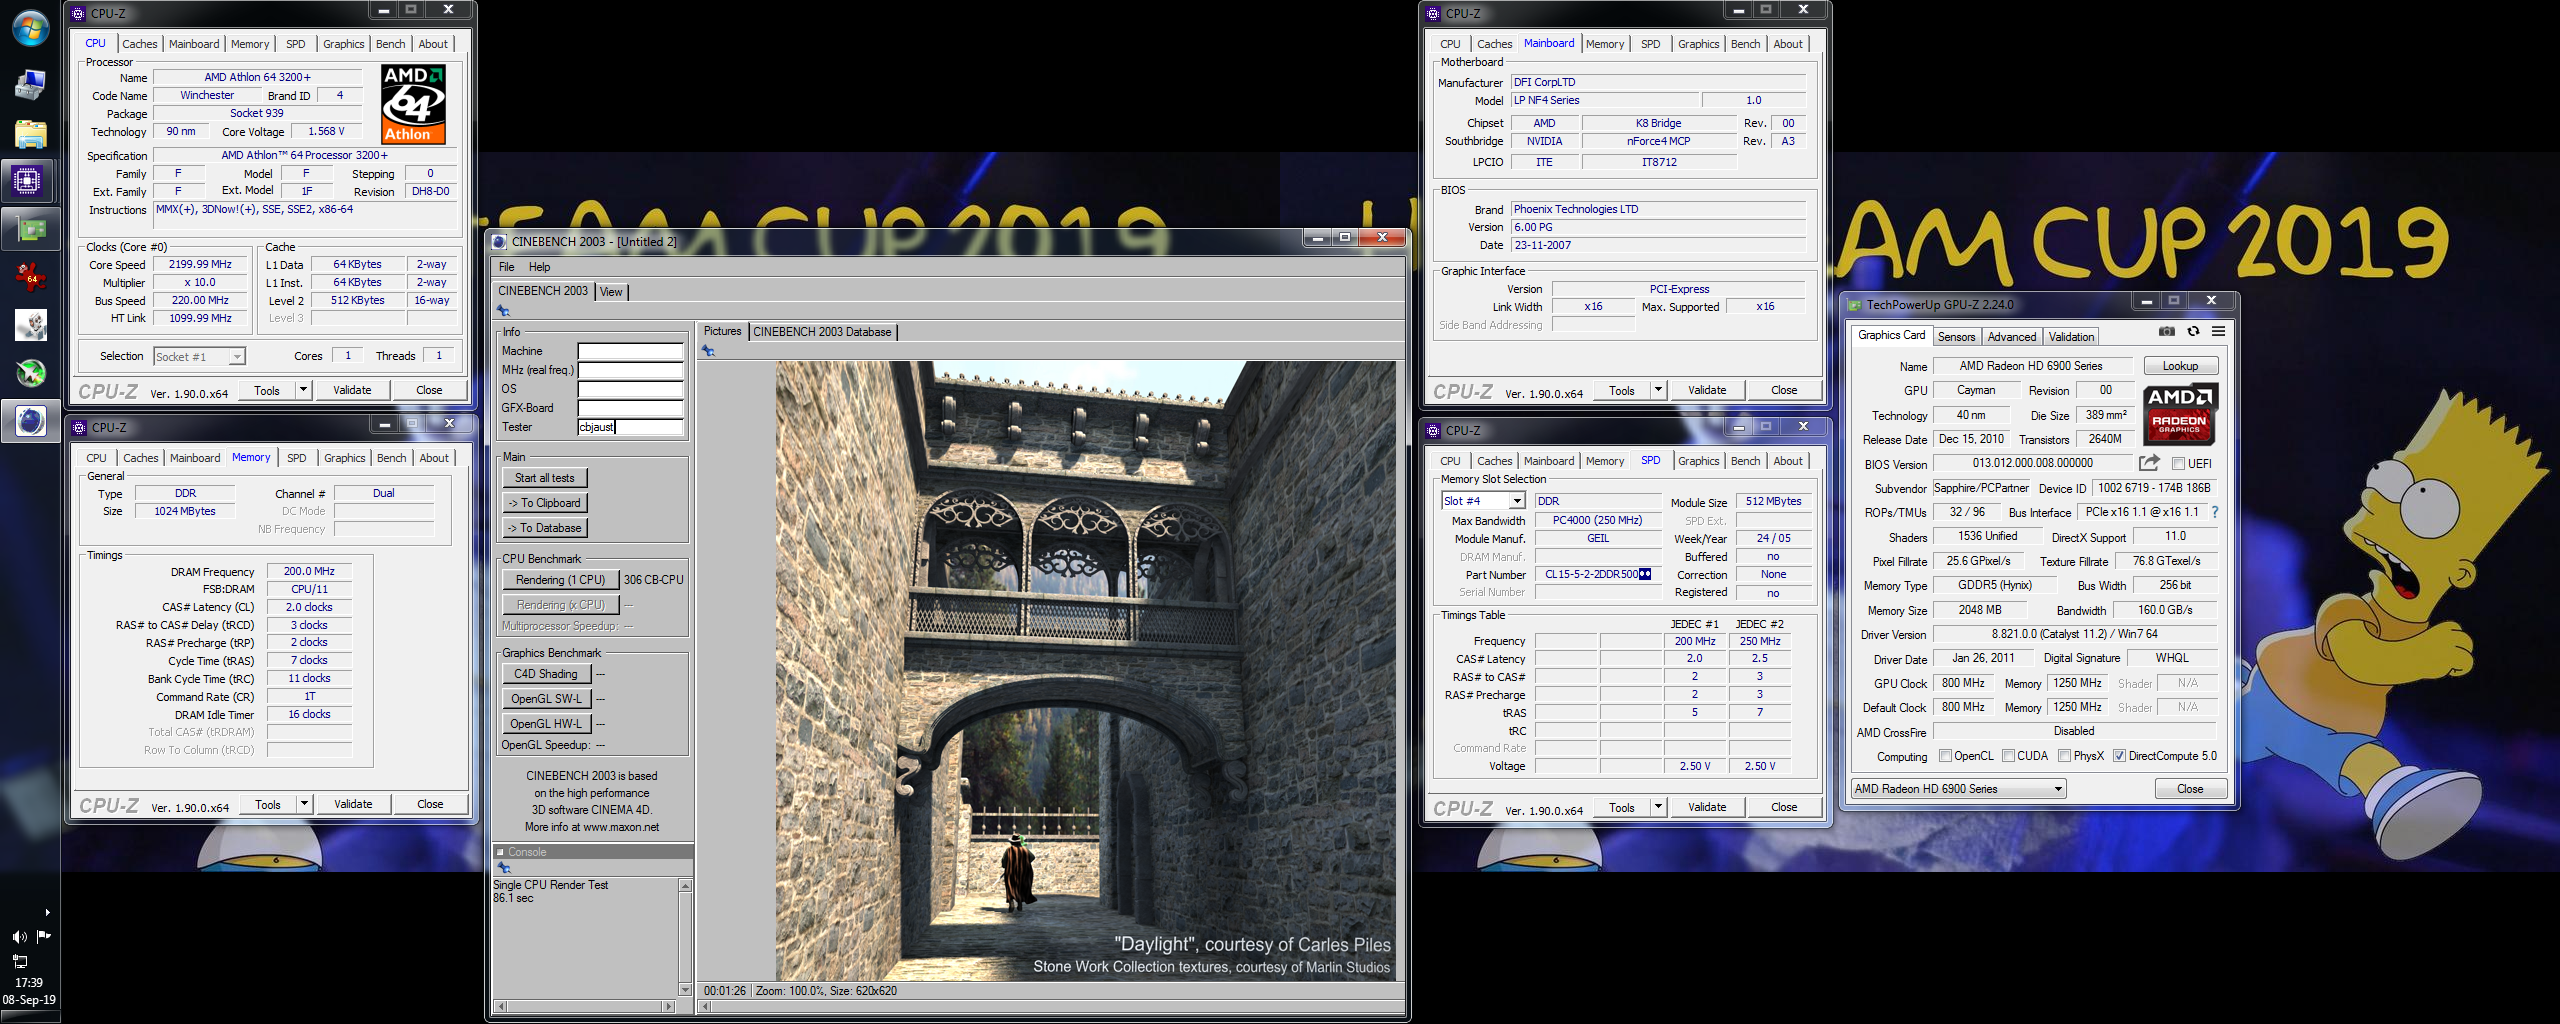Image resolution: width=2560 pixels, height=1024 pixels.
Task: Click the green jet orb taskbar icon
Action: click(30, 373)
